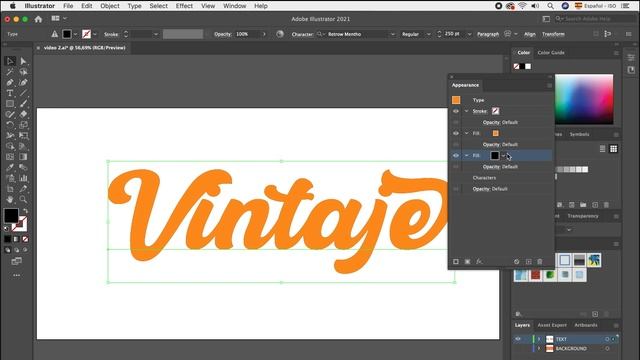Select the Type tool
This screenshot has height=360, width=640.
(x=10, y=93)
